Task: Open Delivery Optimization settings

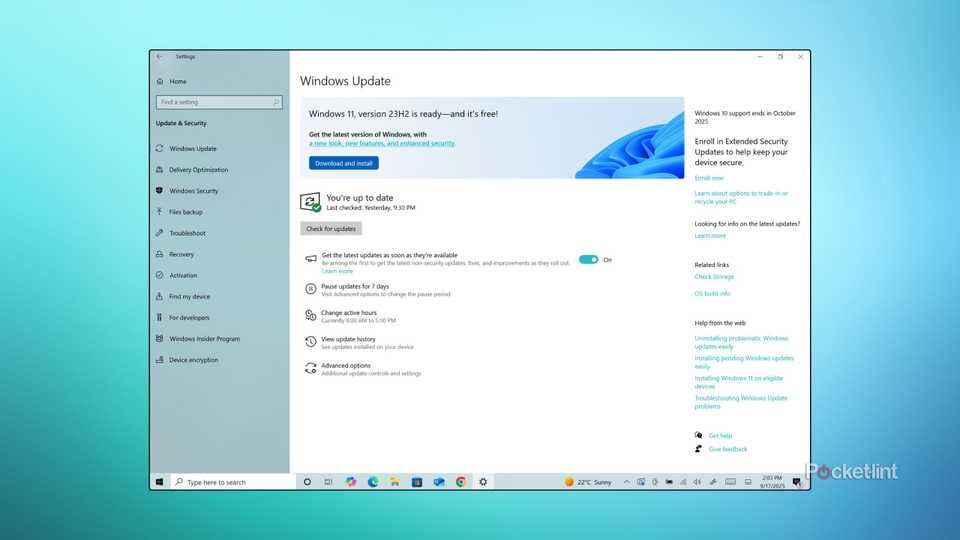Action: (x=198, y=170)
